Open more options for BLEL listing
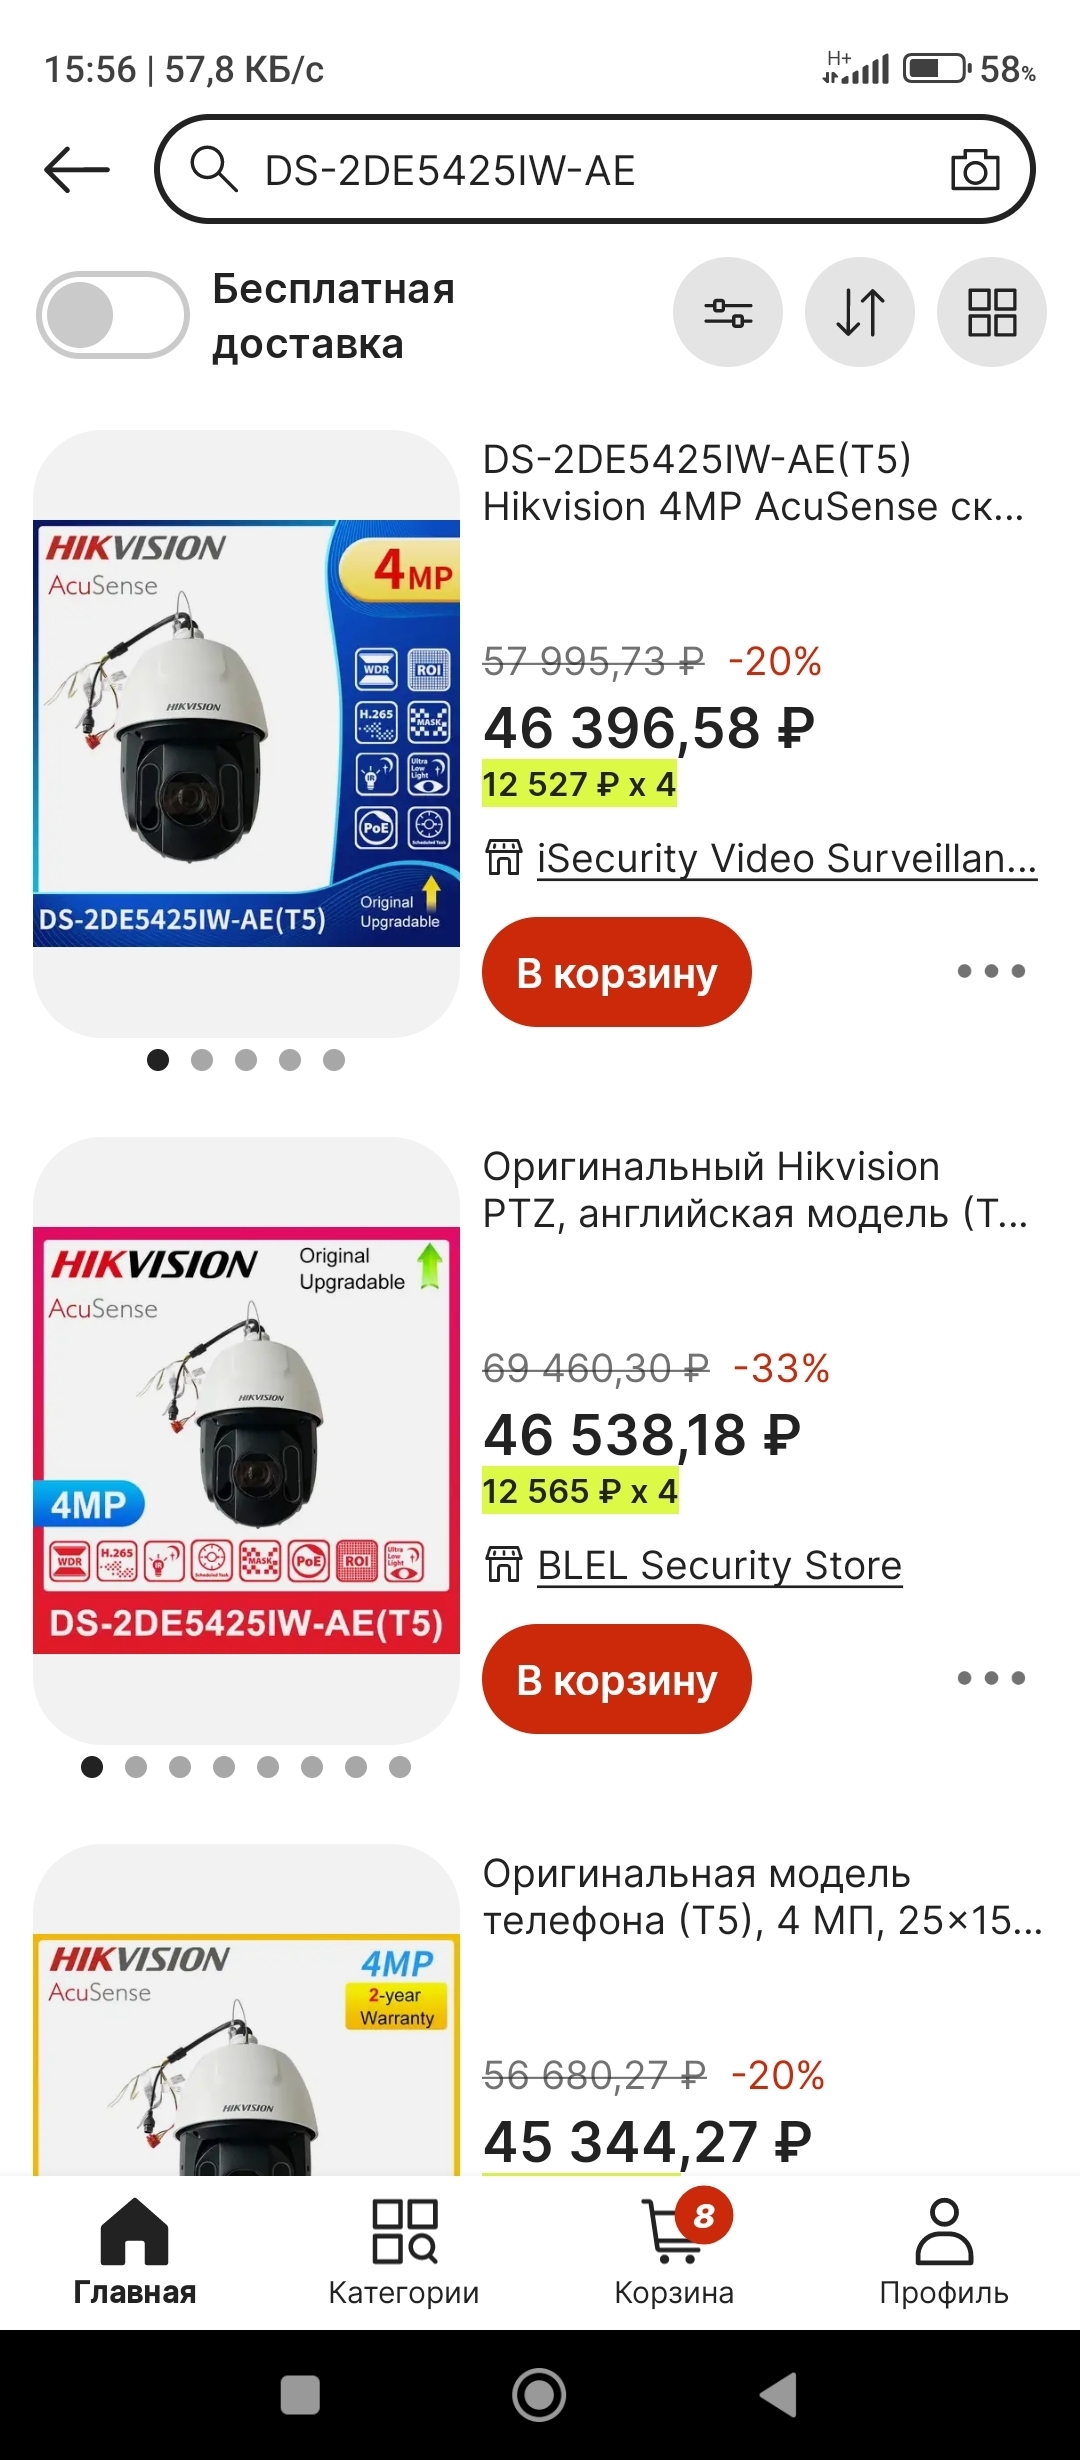 991,1678
